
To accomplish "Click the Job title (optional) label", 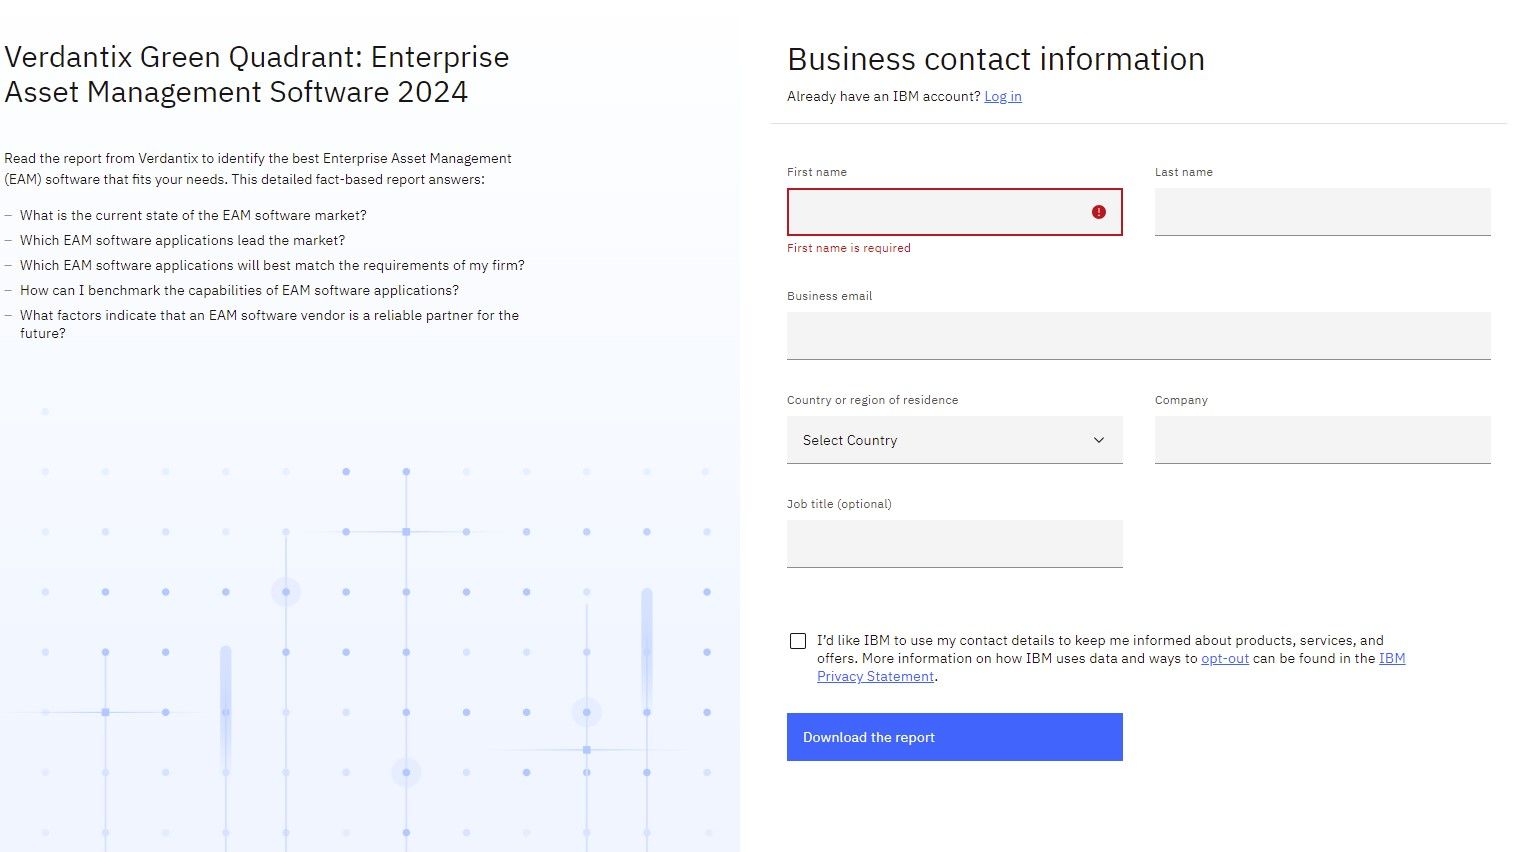I will tap(839, 504).
